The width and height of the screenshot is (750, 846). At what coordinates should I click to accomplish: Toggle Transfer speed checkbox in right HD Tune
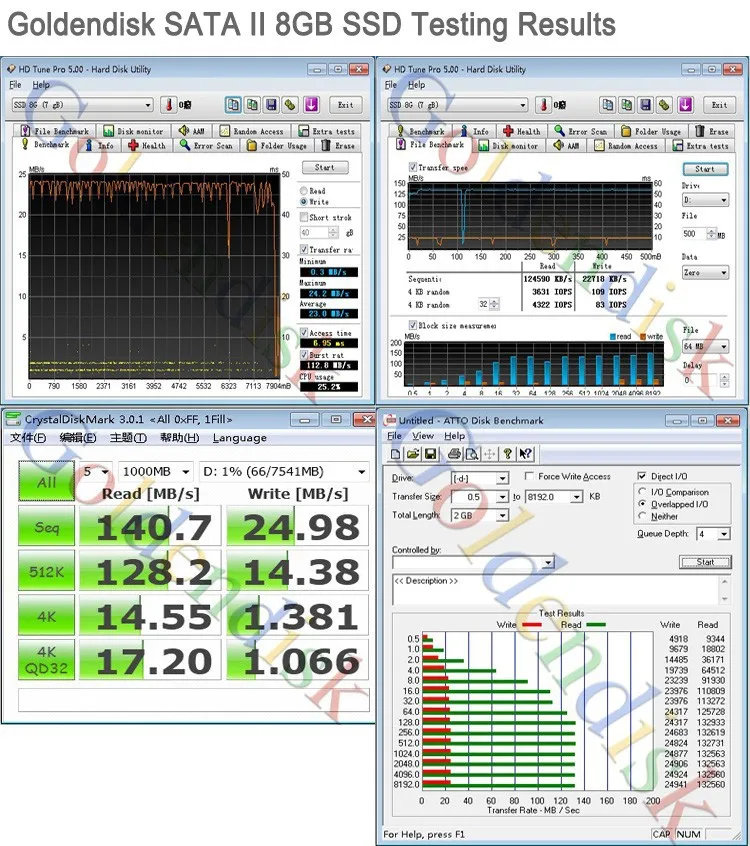click(413, 167)
